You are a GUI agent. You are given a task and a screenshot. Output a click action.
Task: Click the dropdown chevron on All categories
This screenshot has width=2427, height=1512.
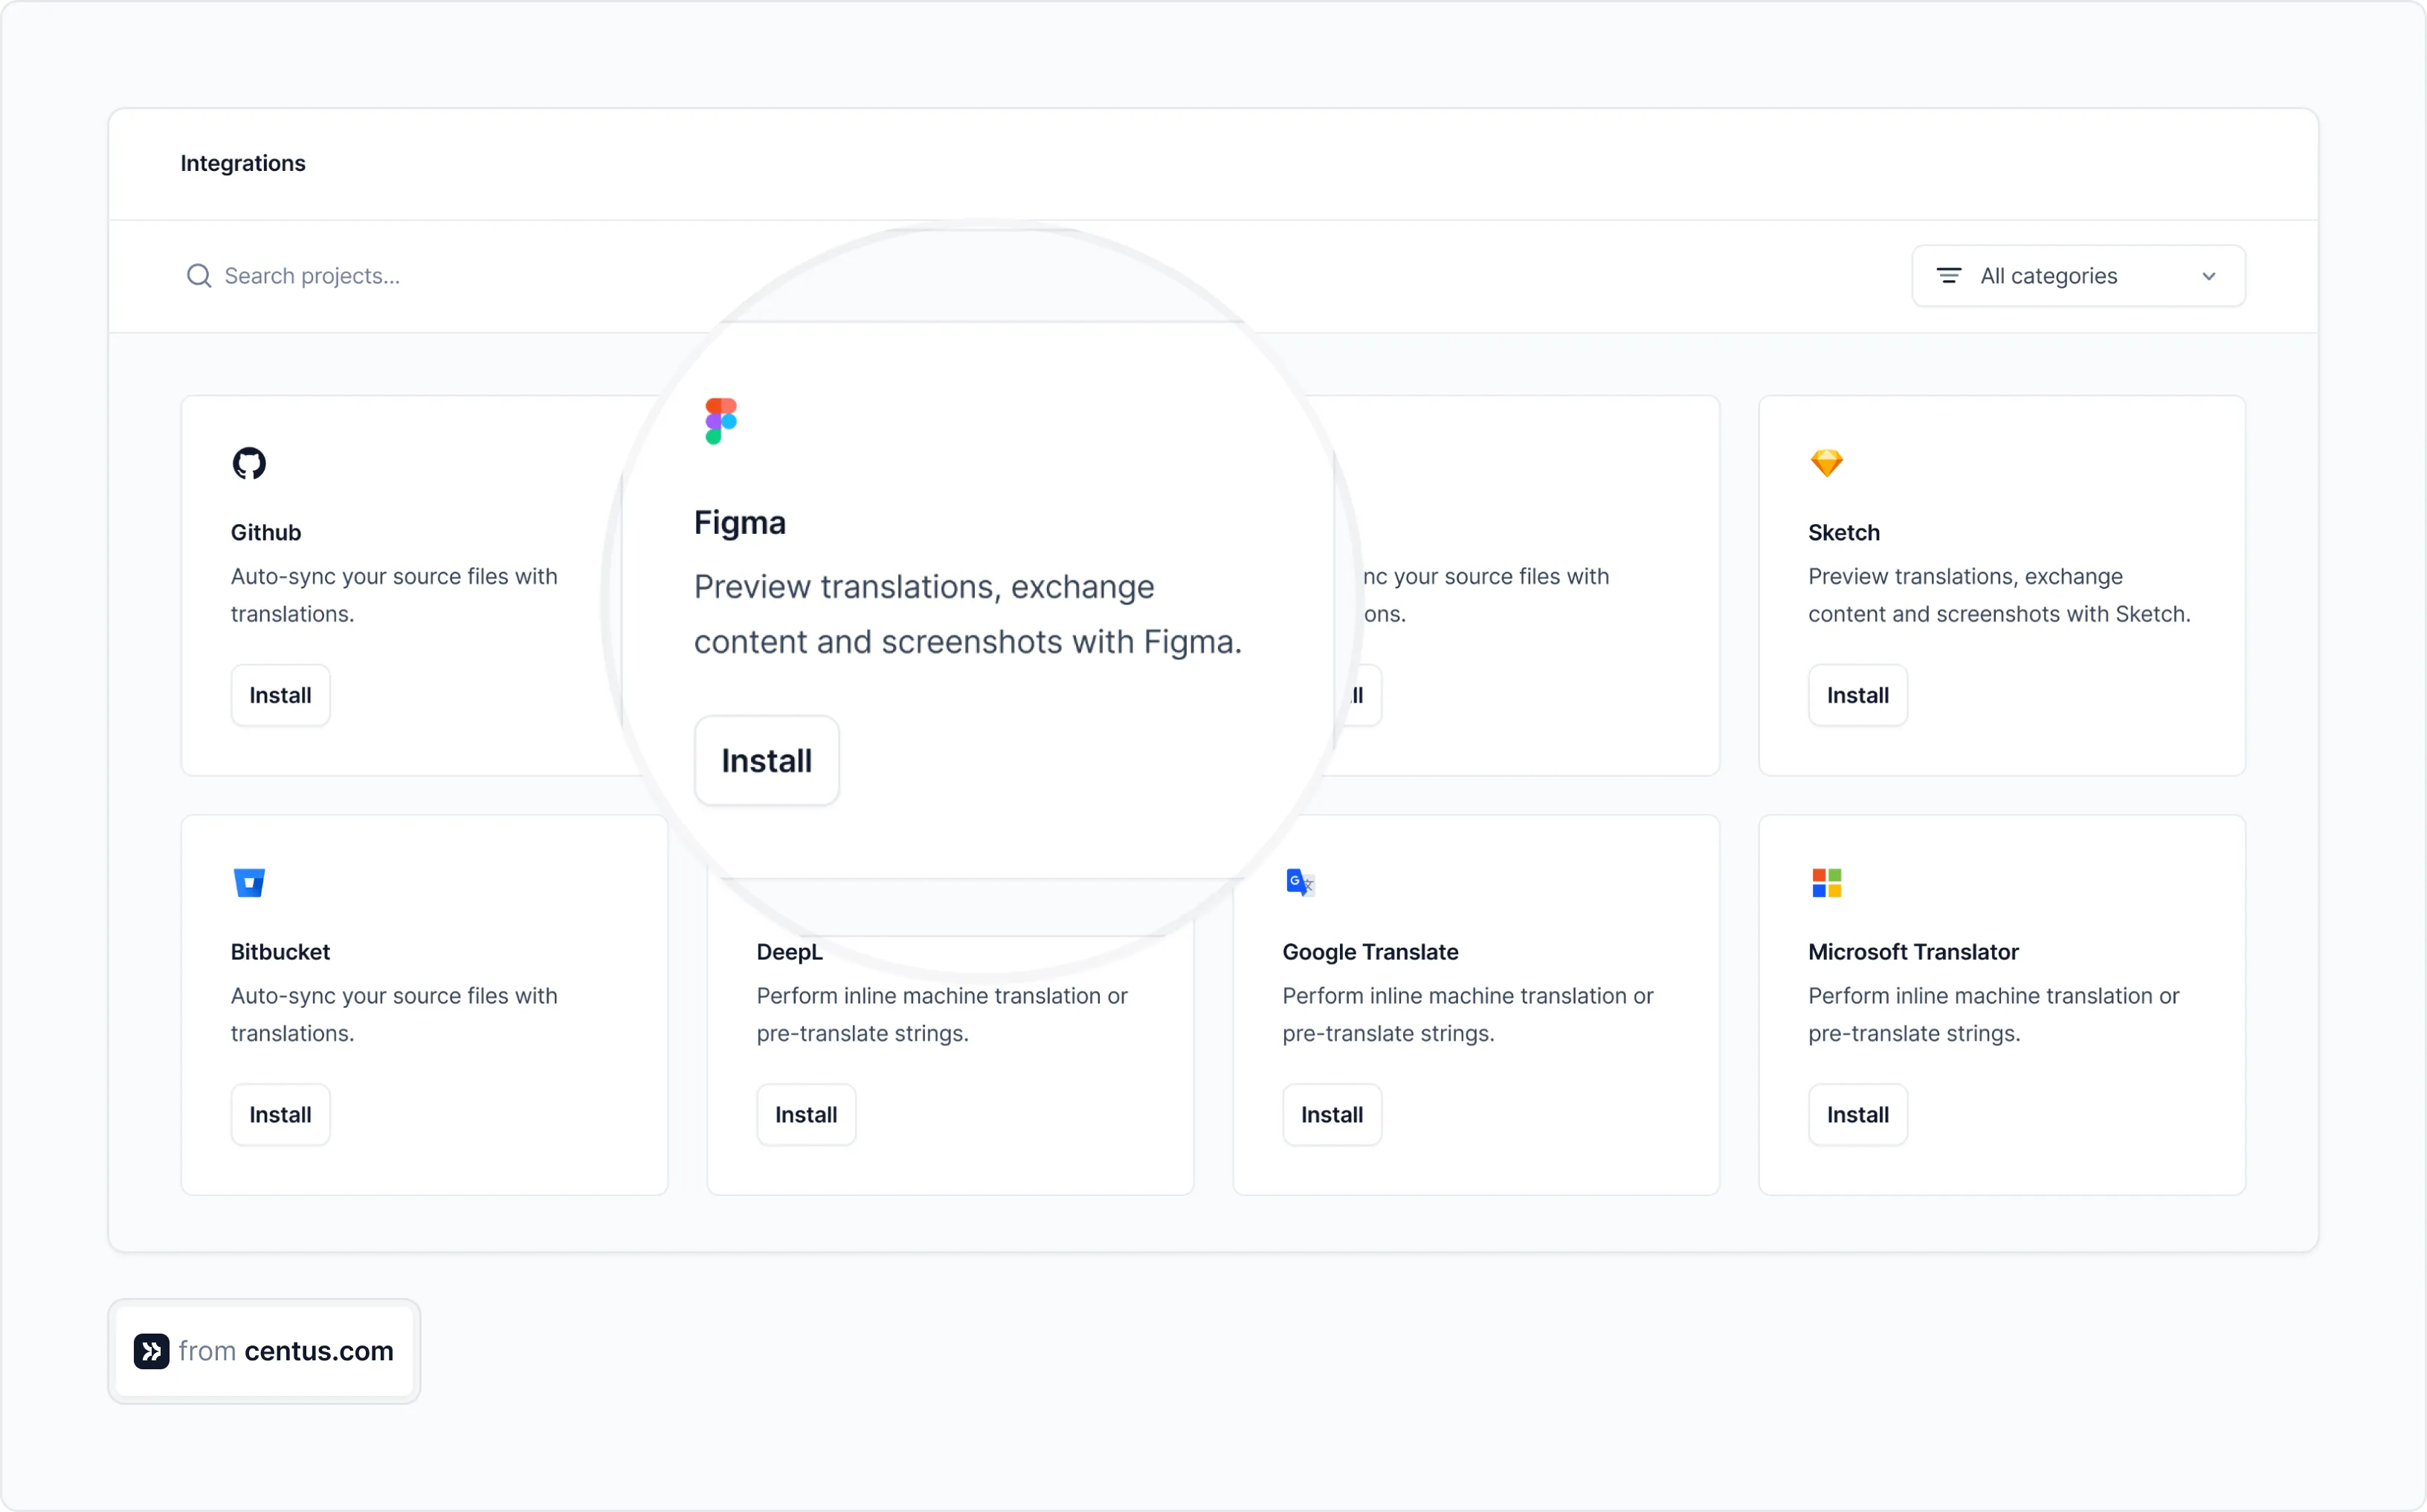point(2209,275)
